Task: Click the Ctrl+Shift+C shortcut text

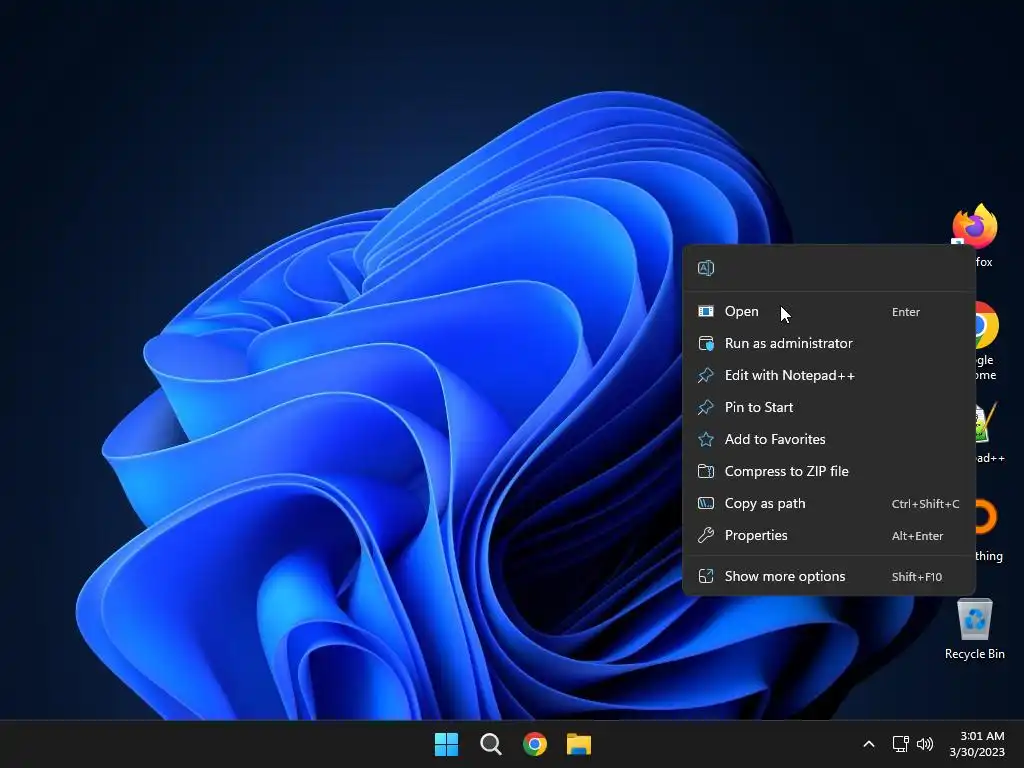Action: [x=925, y=504]
